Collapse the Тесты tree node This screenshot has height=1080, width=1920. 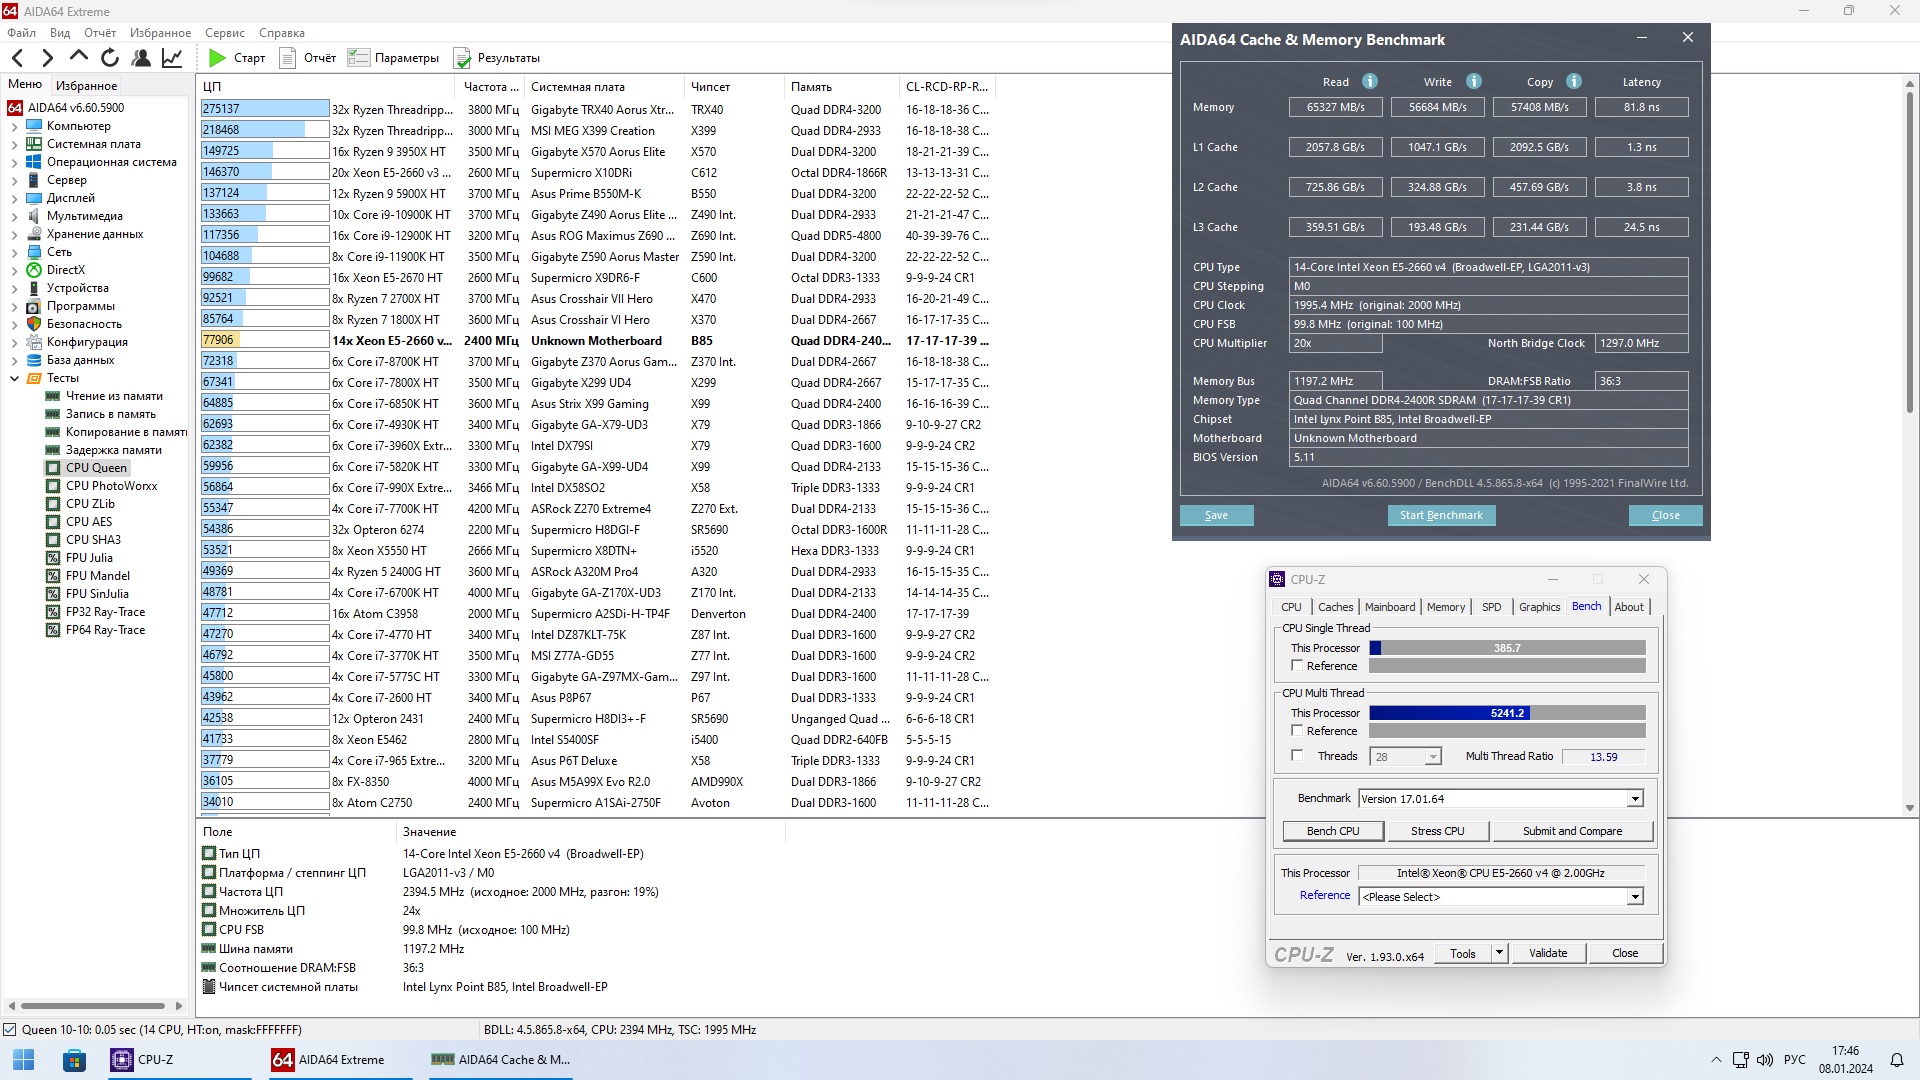point(14,378)
